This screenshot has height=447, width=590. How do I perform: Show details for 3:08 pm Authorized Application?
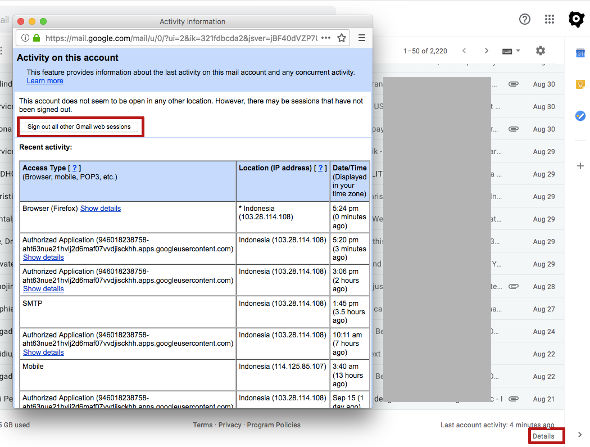click(43, 289)
